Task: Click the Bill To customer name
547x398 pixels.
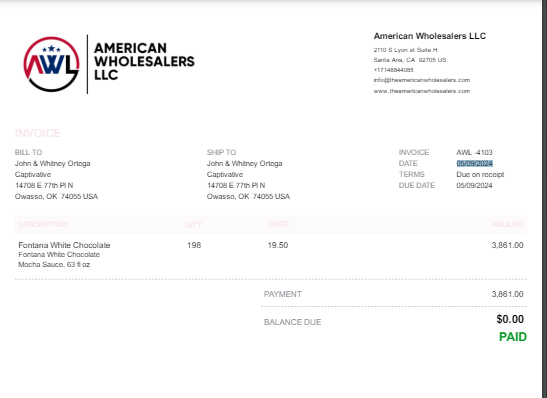Action: coord(52,163)
